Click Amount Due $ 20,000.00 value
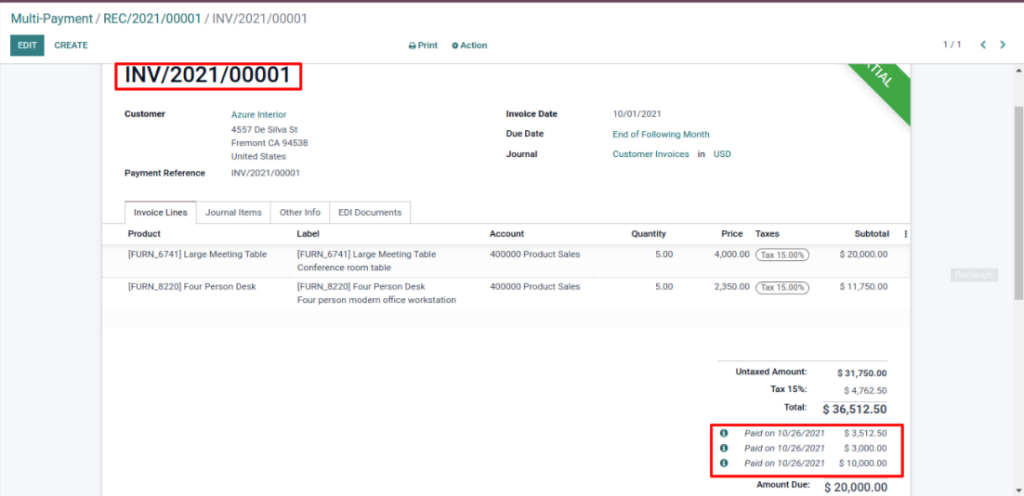This screenshot has height=496, width=1024. [856, 488]
